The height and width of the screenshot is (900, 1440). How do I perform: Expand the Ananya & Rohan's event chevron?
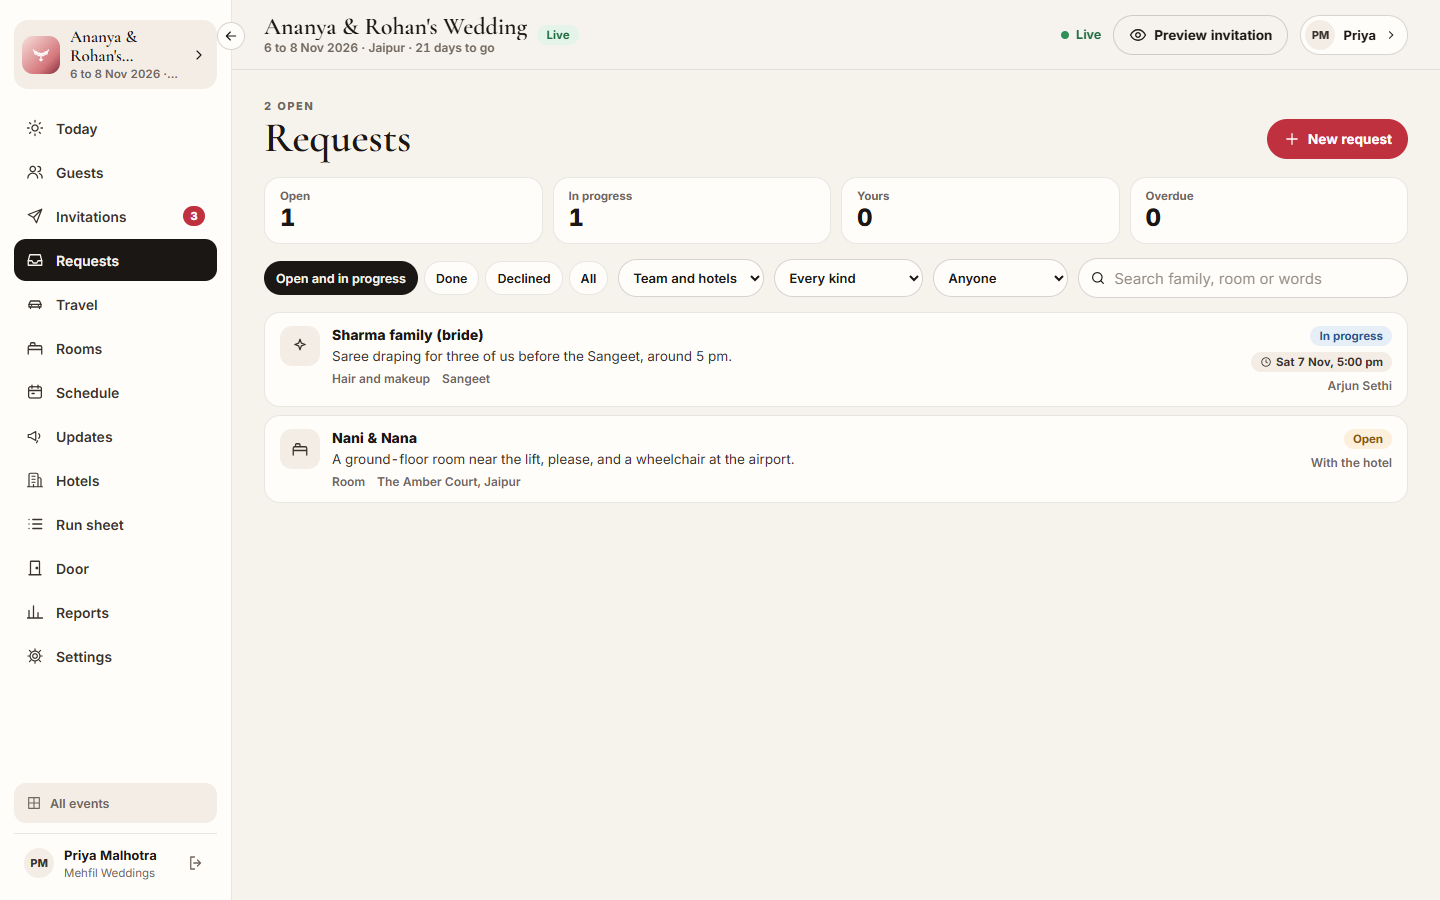click(199, 55)
